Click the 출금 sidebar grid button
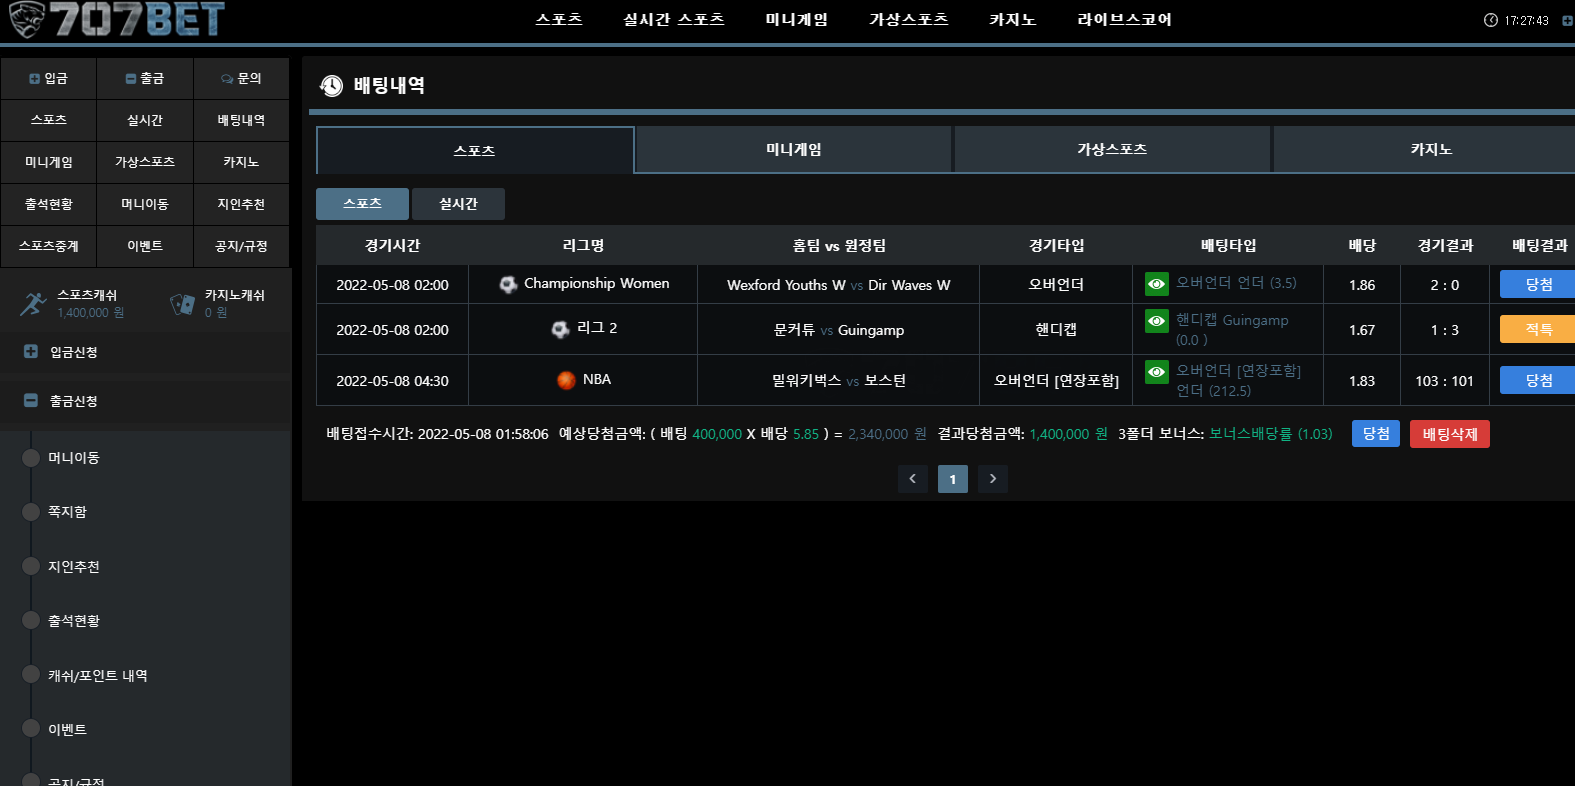 click(145, 78)
